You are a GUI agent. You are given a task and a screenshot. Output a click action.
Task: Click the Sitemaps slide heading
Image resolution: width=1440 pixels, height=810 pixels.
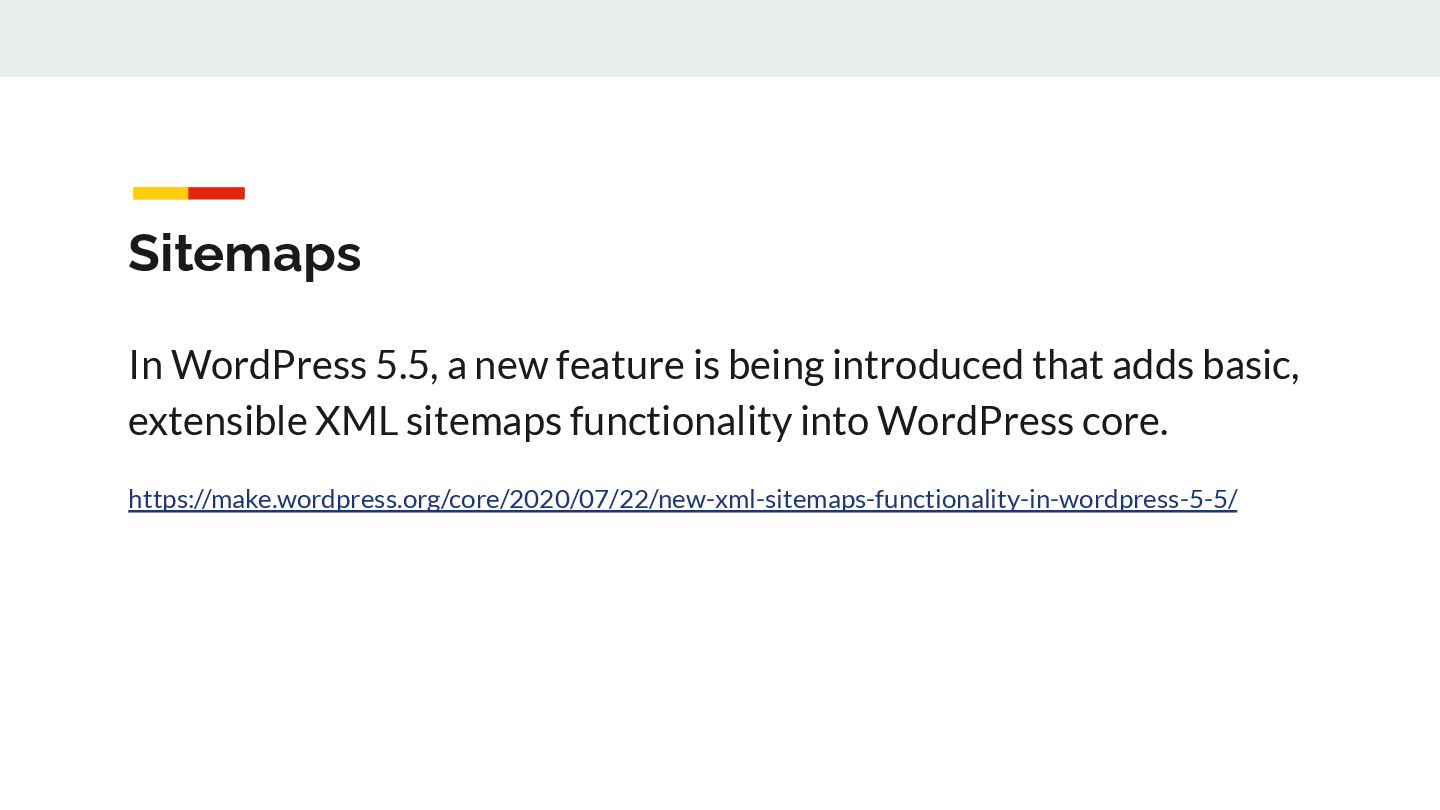click(x=245, y=252)
